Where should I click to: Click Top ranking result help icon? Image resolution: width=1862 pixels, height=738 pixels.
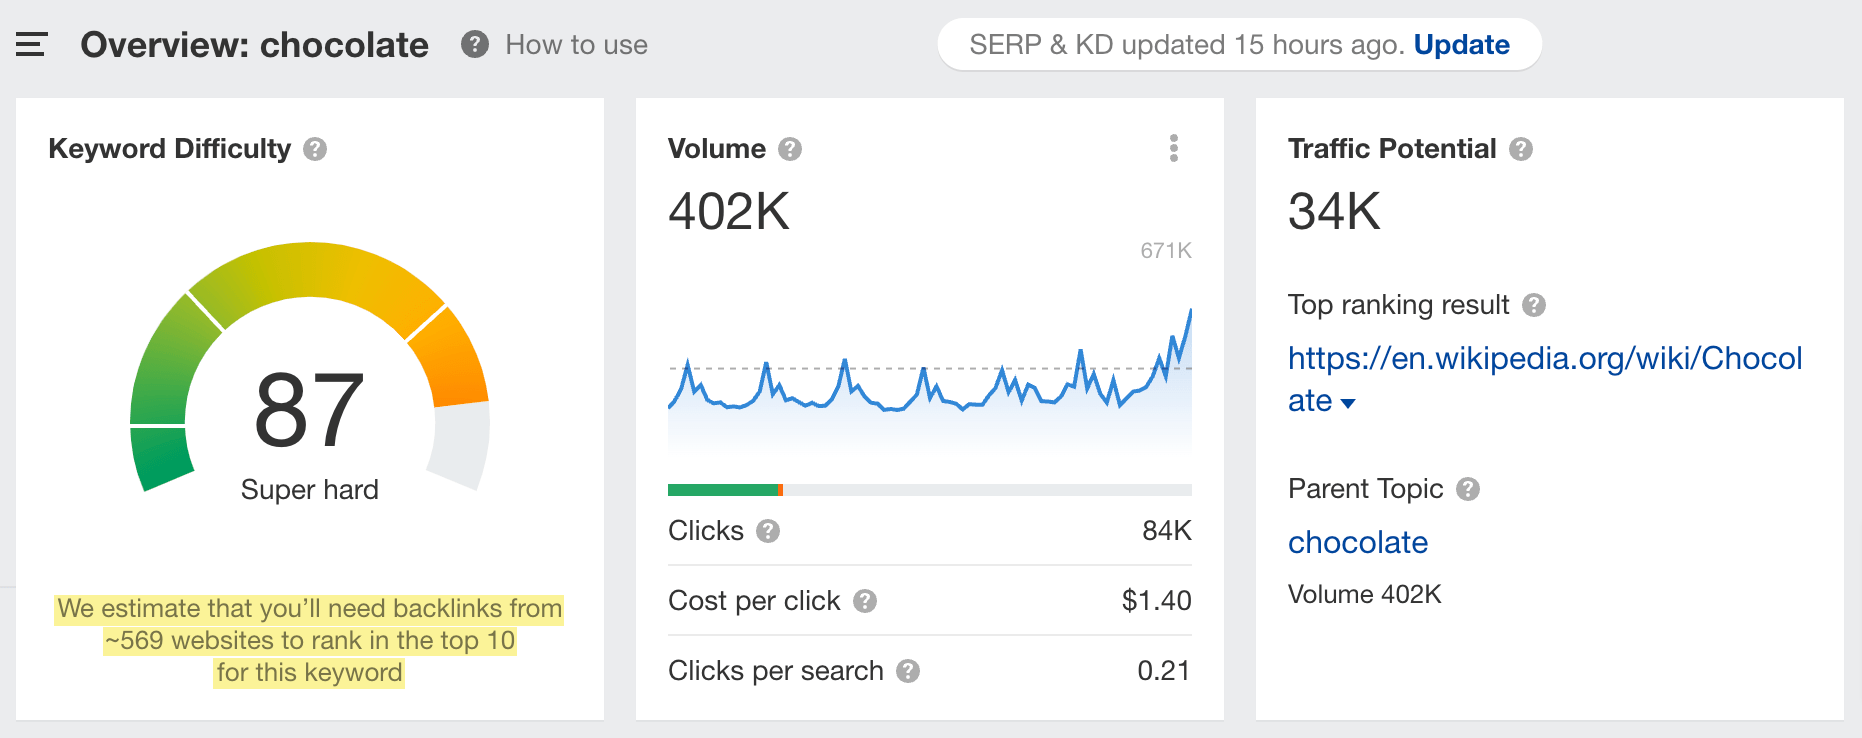[1534, 305]
